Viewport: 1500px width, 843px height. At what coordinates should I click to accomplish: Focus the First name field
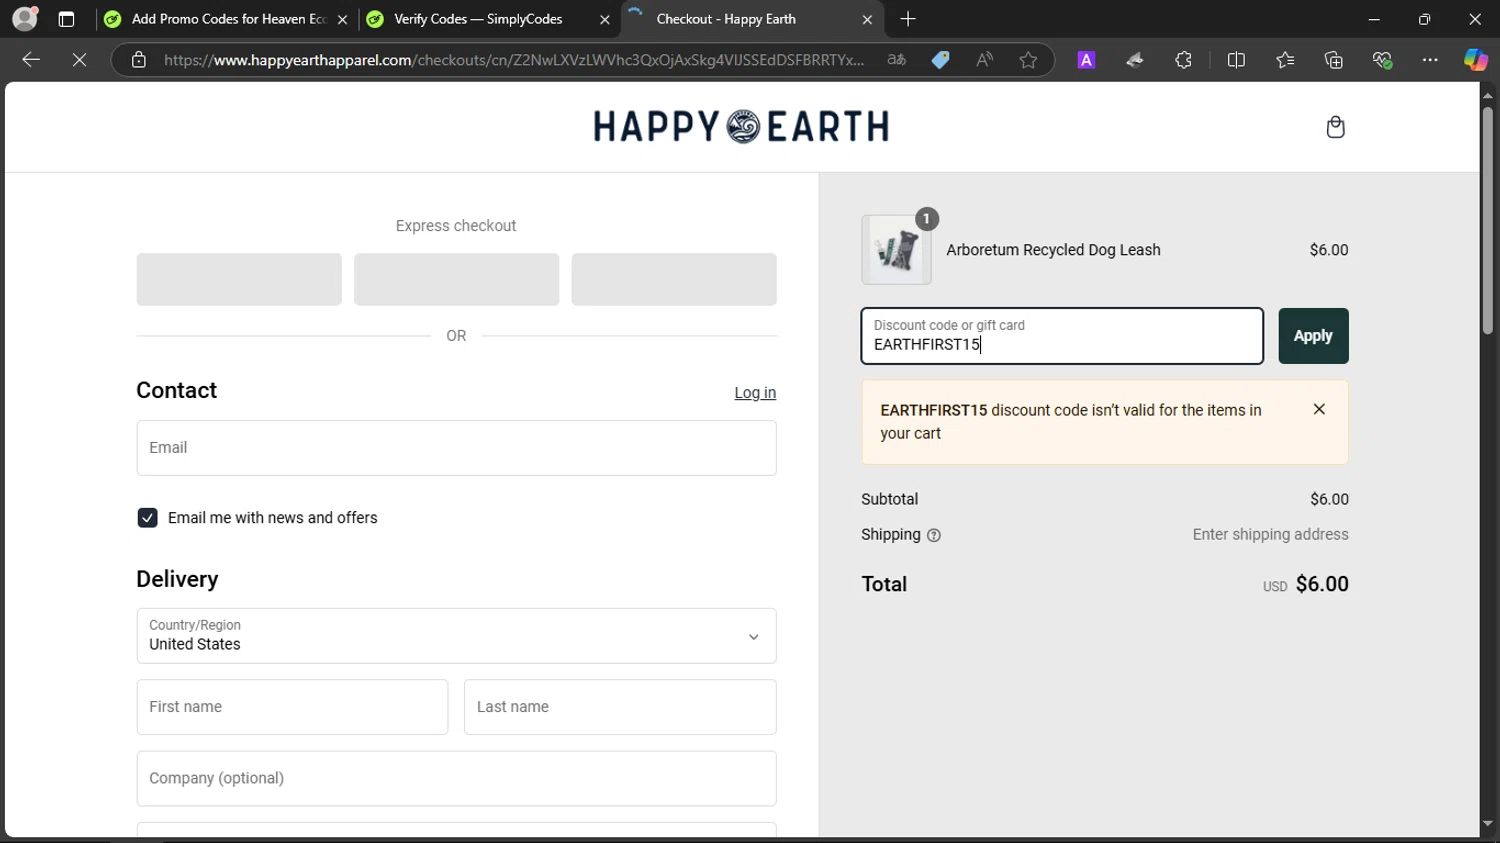coord(292,707)
